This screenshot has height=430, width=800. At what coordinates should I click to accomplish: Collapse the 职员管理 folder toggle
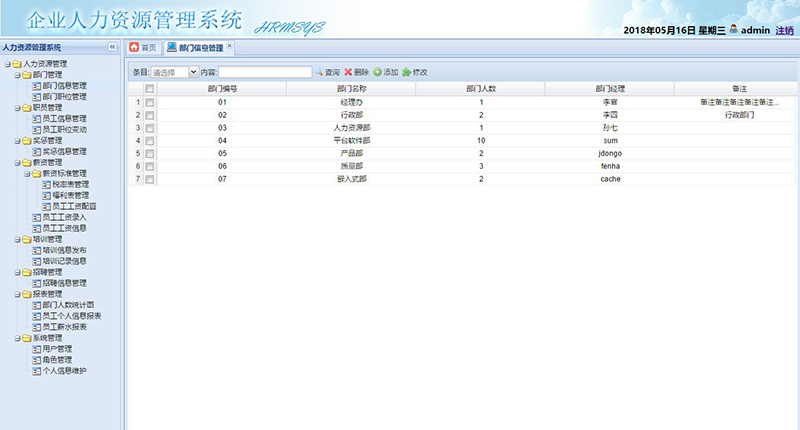[17, 108]
